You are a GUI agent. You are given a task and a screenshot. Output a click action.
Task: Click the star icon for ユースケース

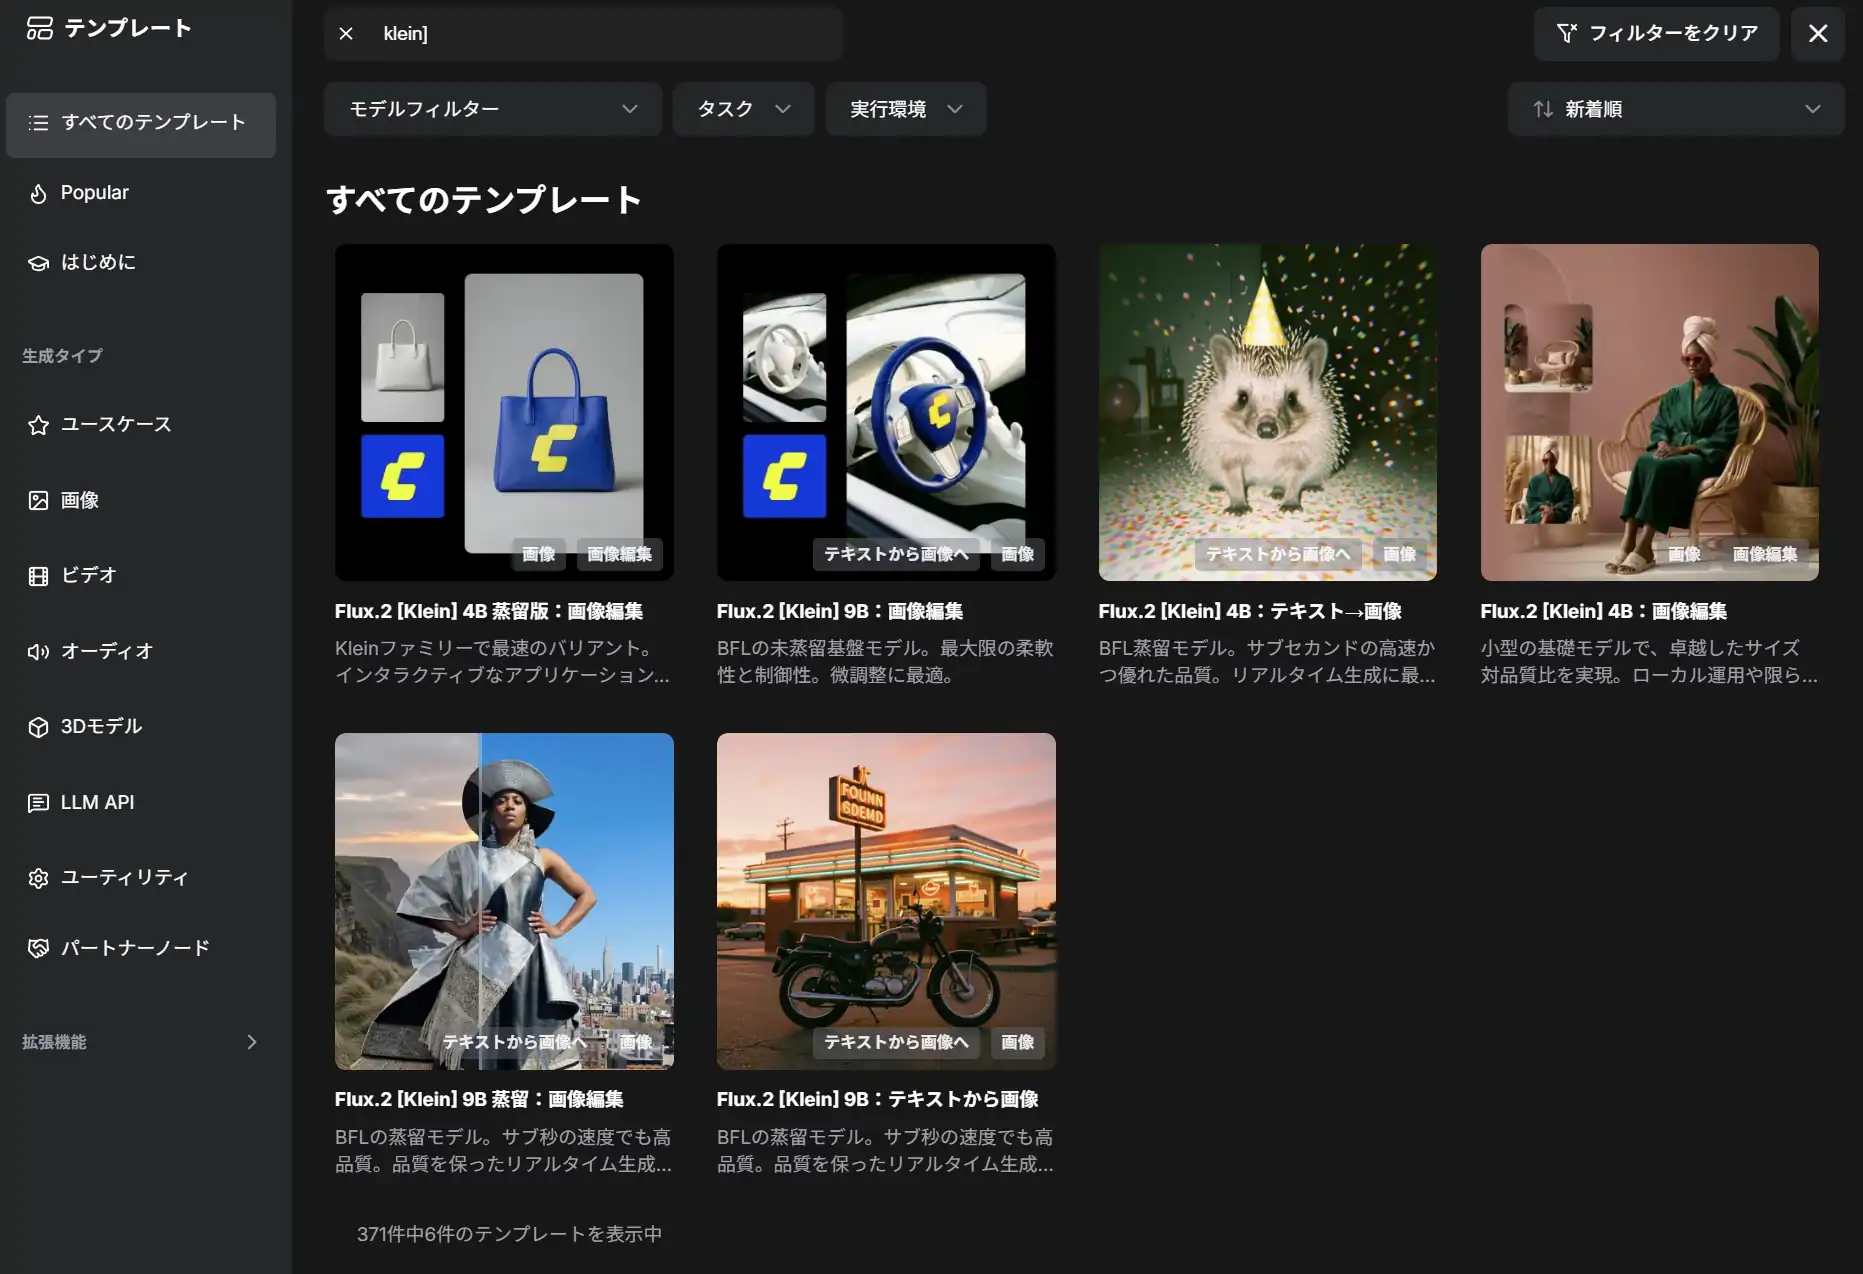tap(38, 425)
